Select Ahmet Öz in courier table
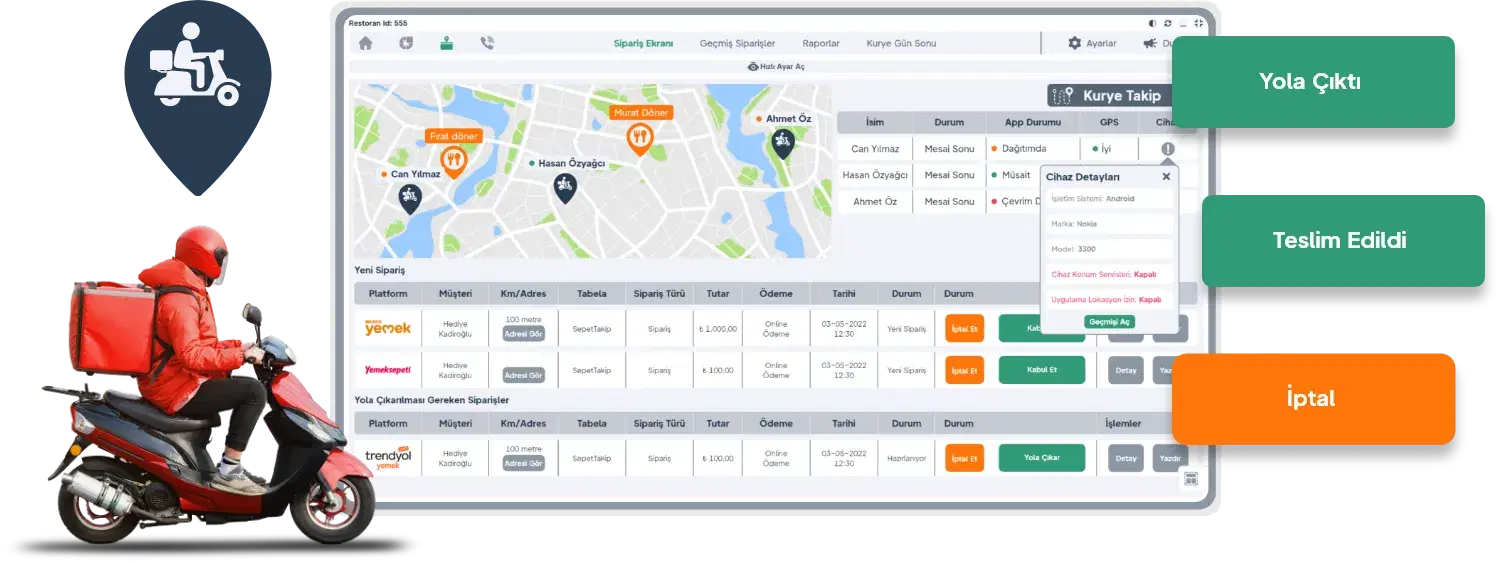 875,201
